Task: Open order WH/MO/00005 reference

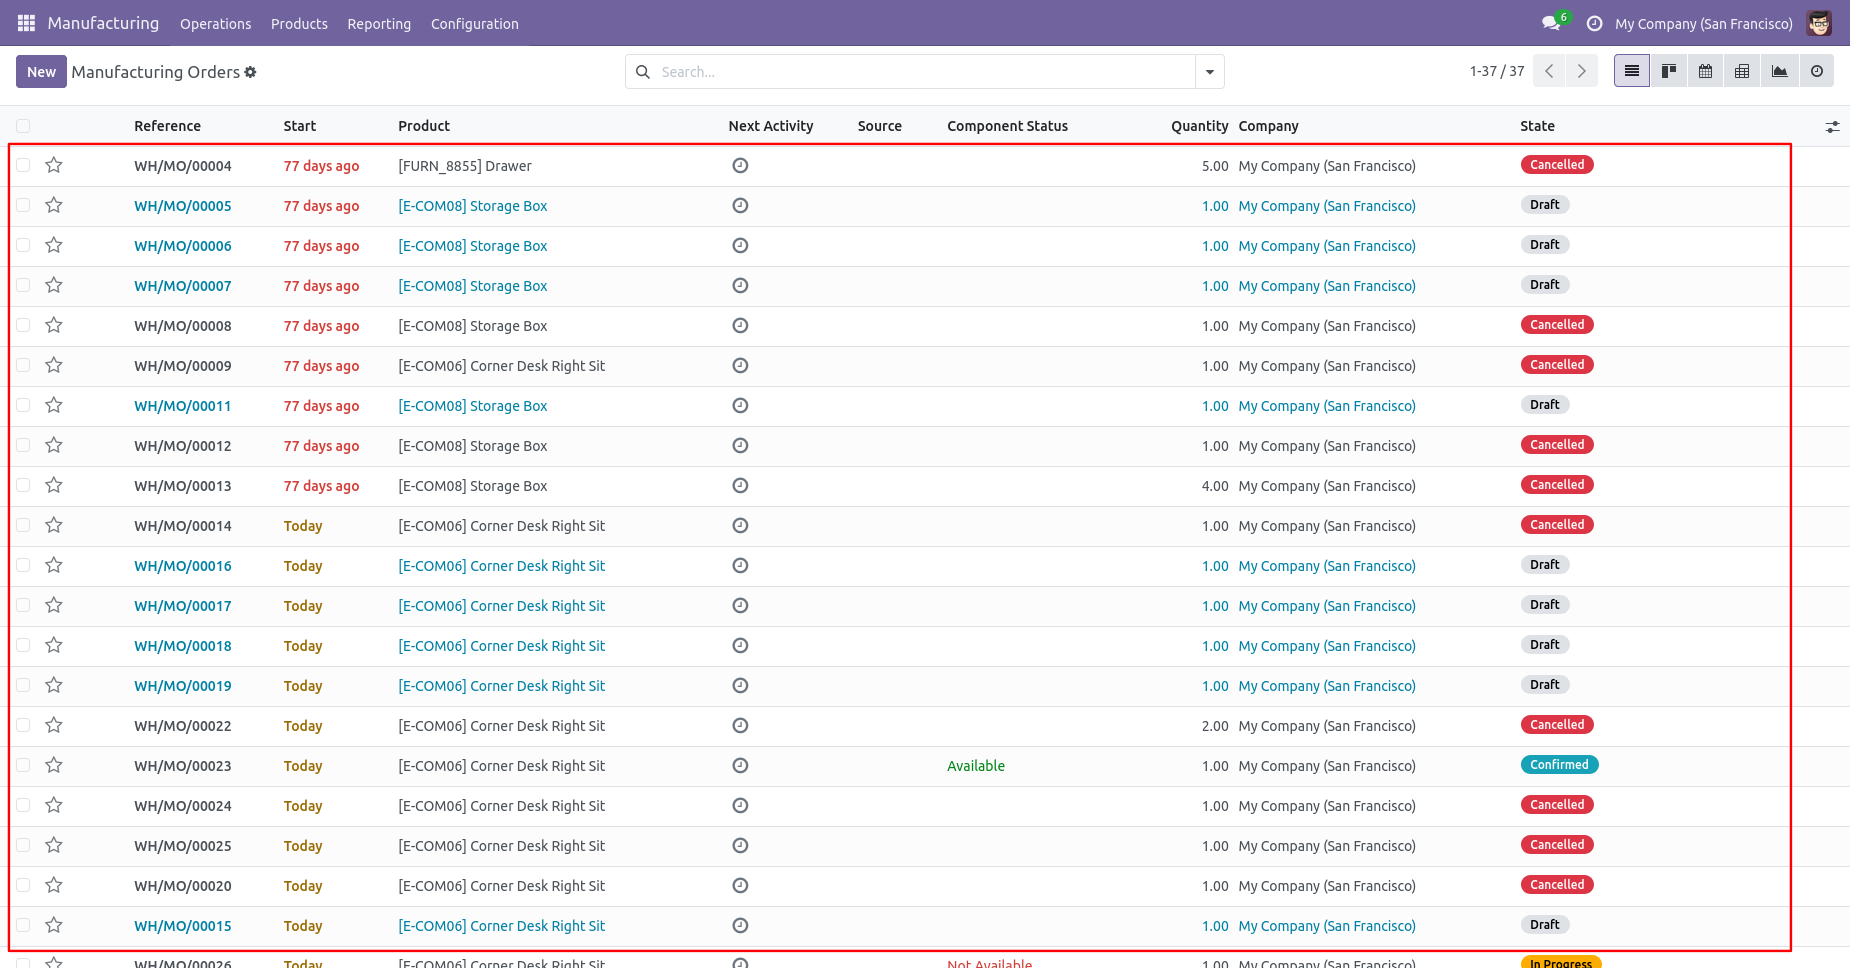Action: click(183, 206)
